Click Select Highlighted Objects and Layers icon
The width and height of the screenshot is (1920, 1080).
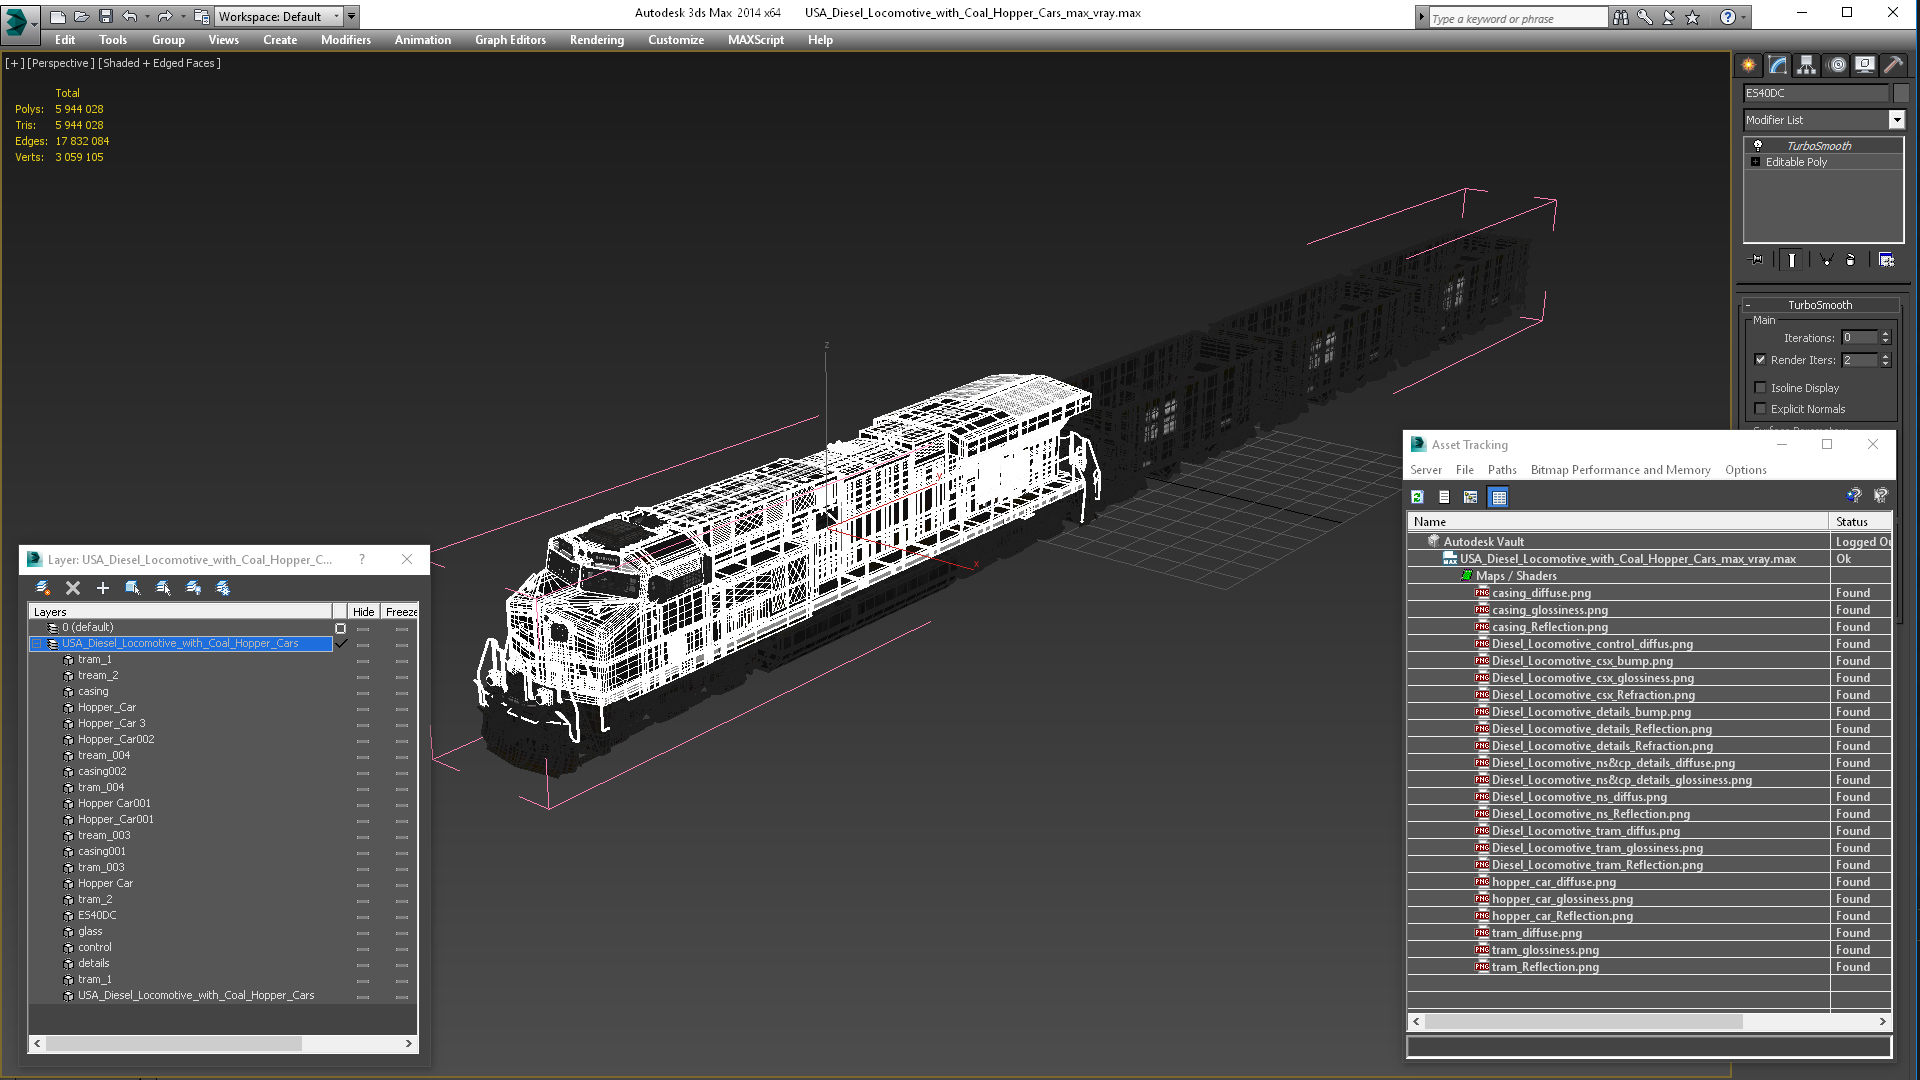tap(133, 588)
